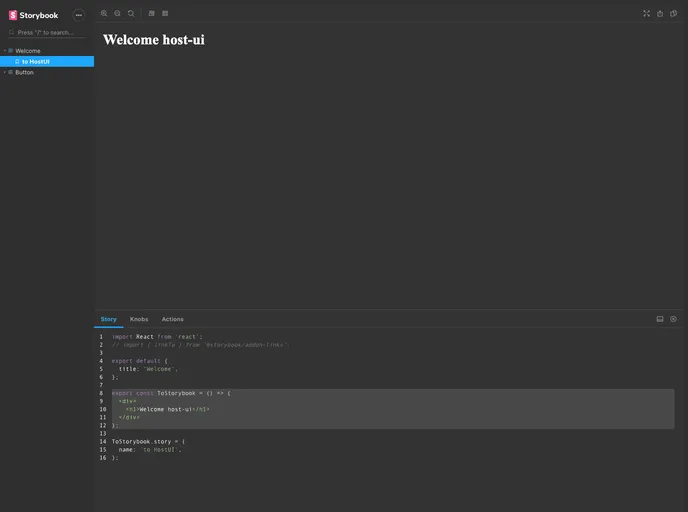Reset the canvas zoom
Viewport: 688px width, 512px height.
131,14
